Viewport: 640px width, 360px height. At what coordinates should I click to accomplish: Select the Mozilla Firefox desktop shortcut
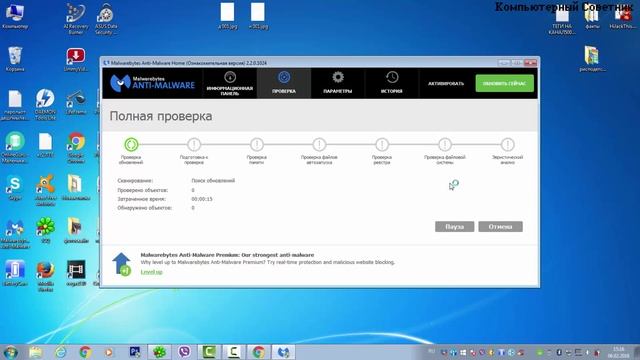pos(45,276)
